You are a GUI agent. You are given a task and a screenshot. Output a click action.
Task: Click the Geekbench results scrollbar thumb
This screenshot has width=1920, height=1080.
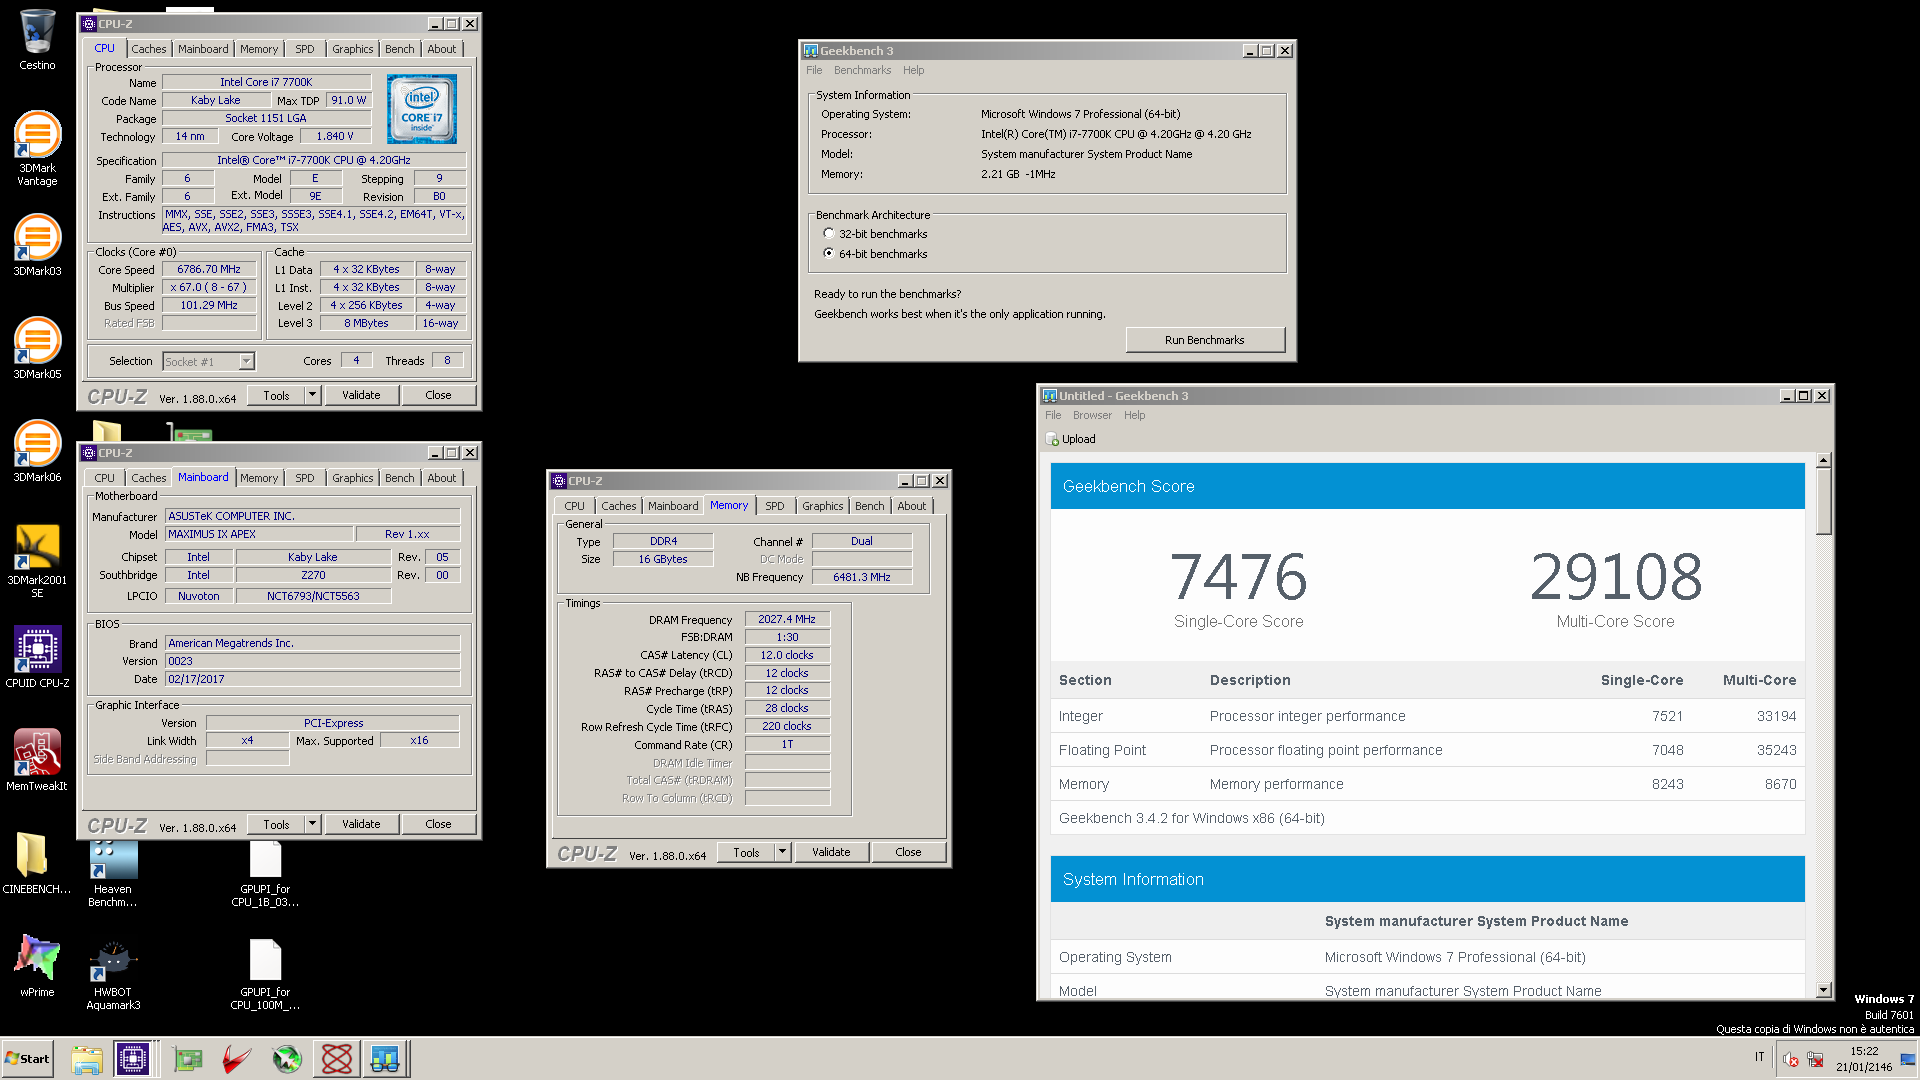(x=1824, y=502)
